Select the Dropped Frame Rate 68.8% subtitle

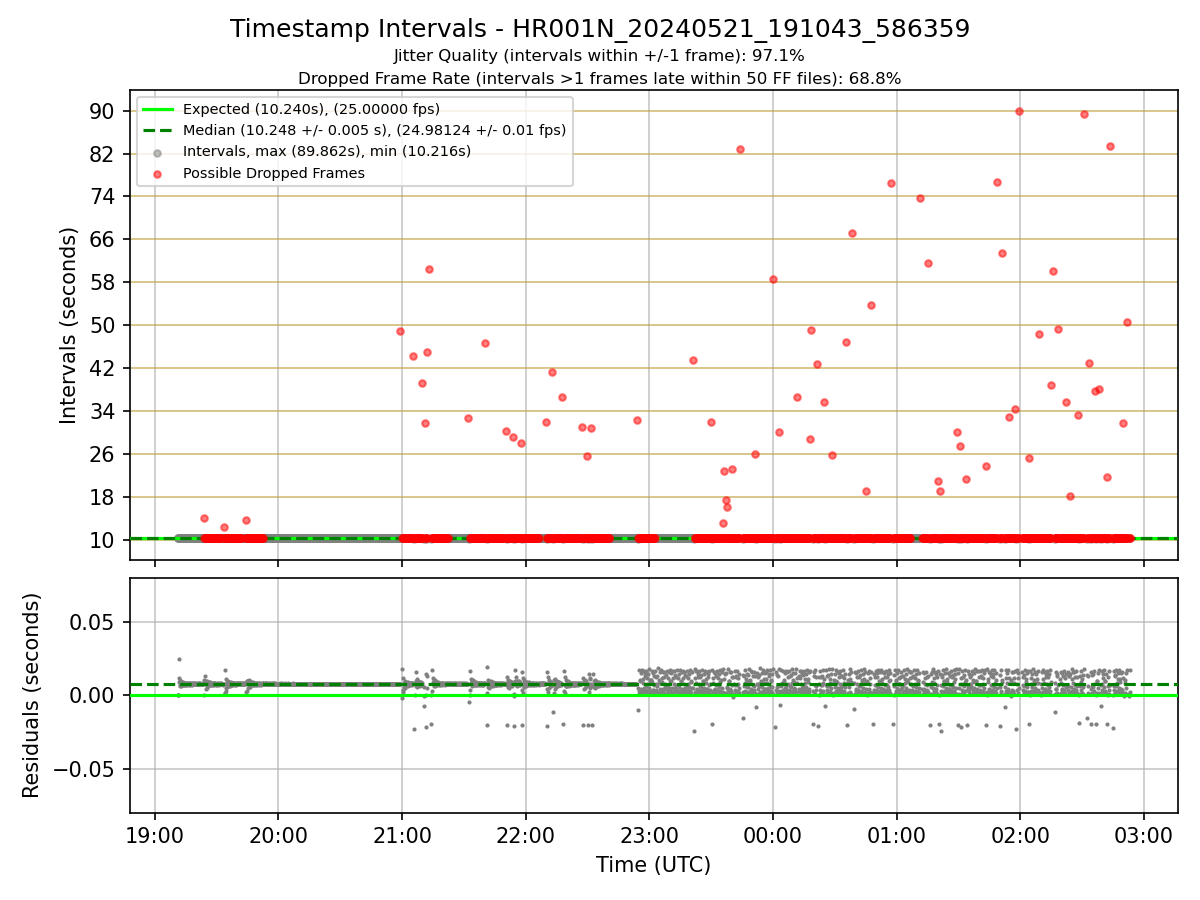click(x=600, y=78)
